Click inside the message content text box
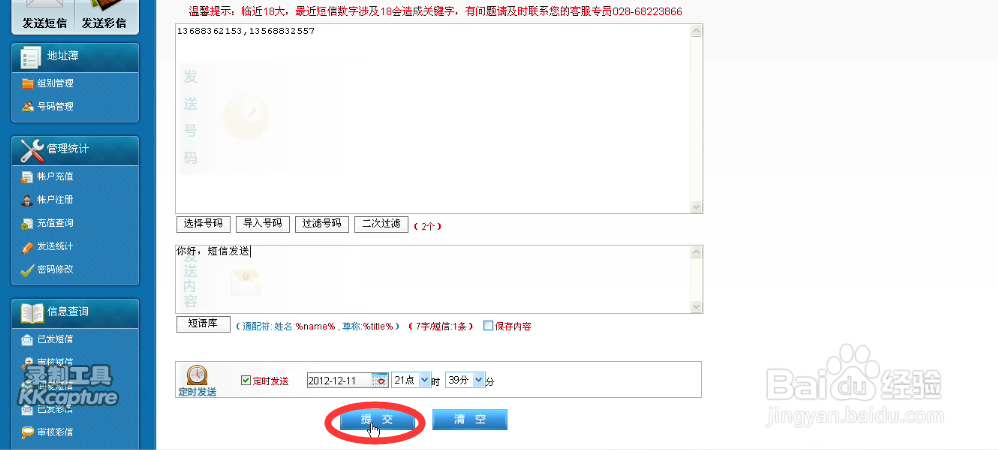This screenshot has width=998, height=450. [x=433, y=279]
